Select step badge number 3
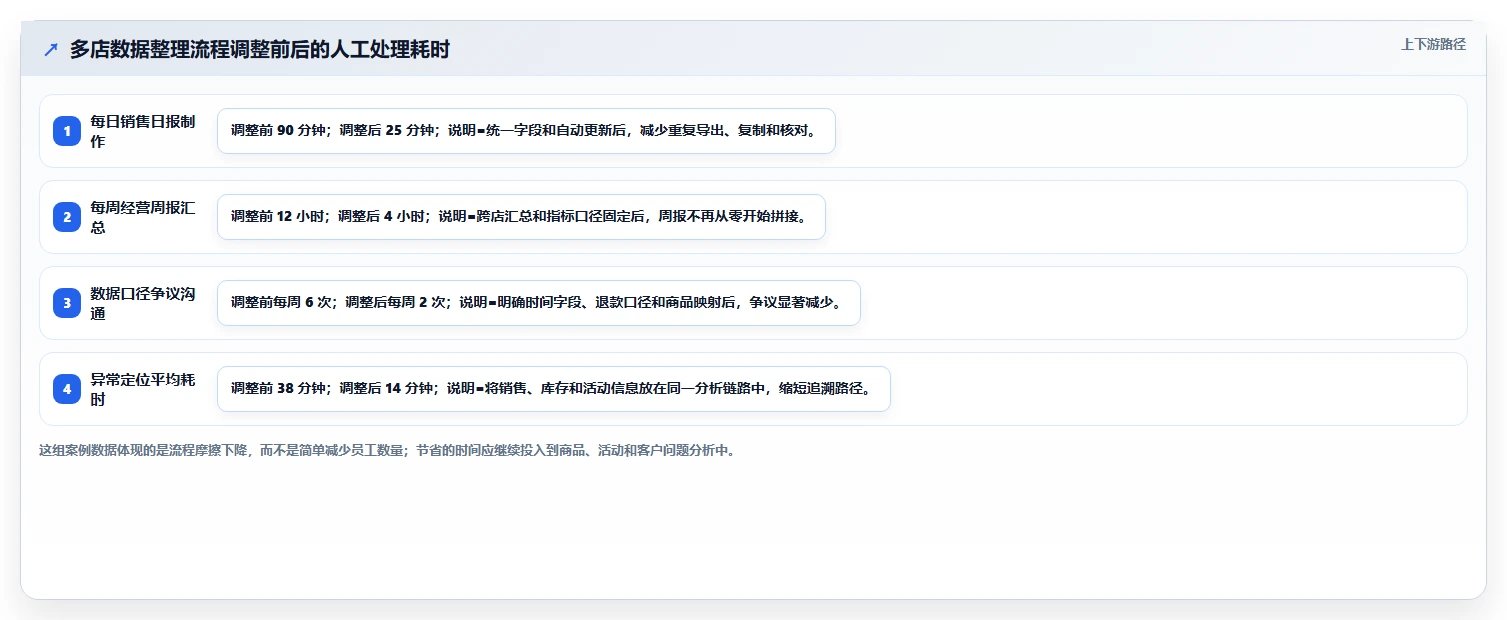 pyautogui.click(x=67, y=303)
